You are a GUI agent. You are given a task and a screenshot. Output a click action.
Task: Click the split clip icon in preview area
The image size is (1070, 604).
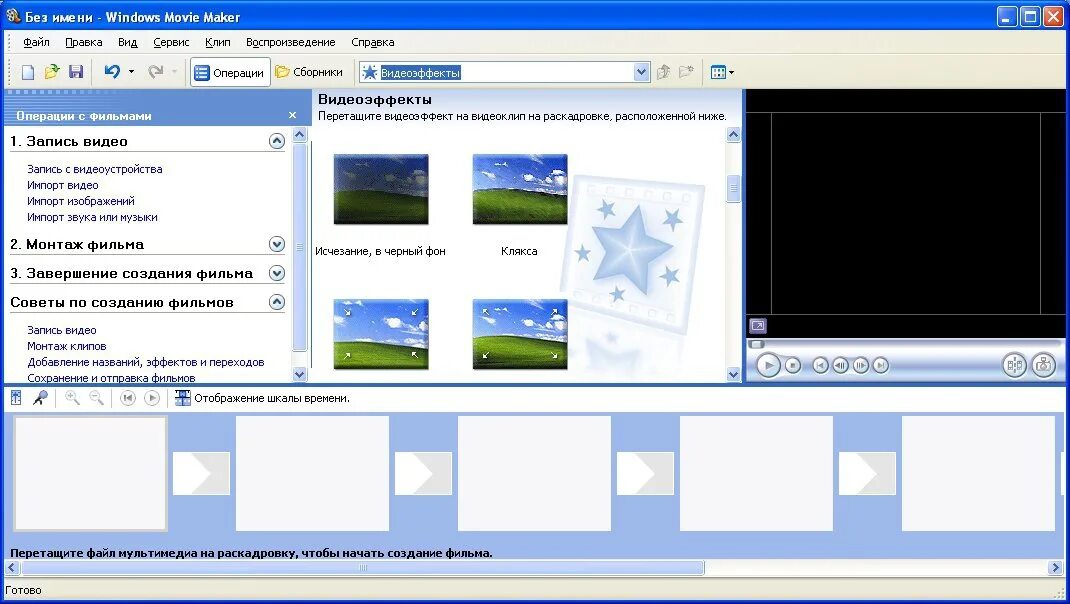point(1014,366)
